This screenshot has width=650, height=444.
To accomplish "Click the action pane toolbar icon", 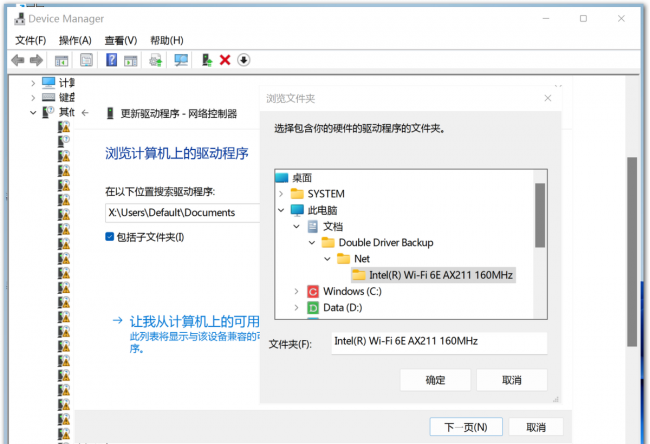I will 131,61.
